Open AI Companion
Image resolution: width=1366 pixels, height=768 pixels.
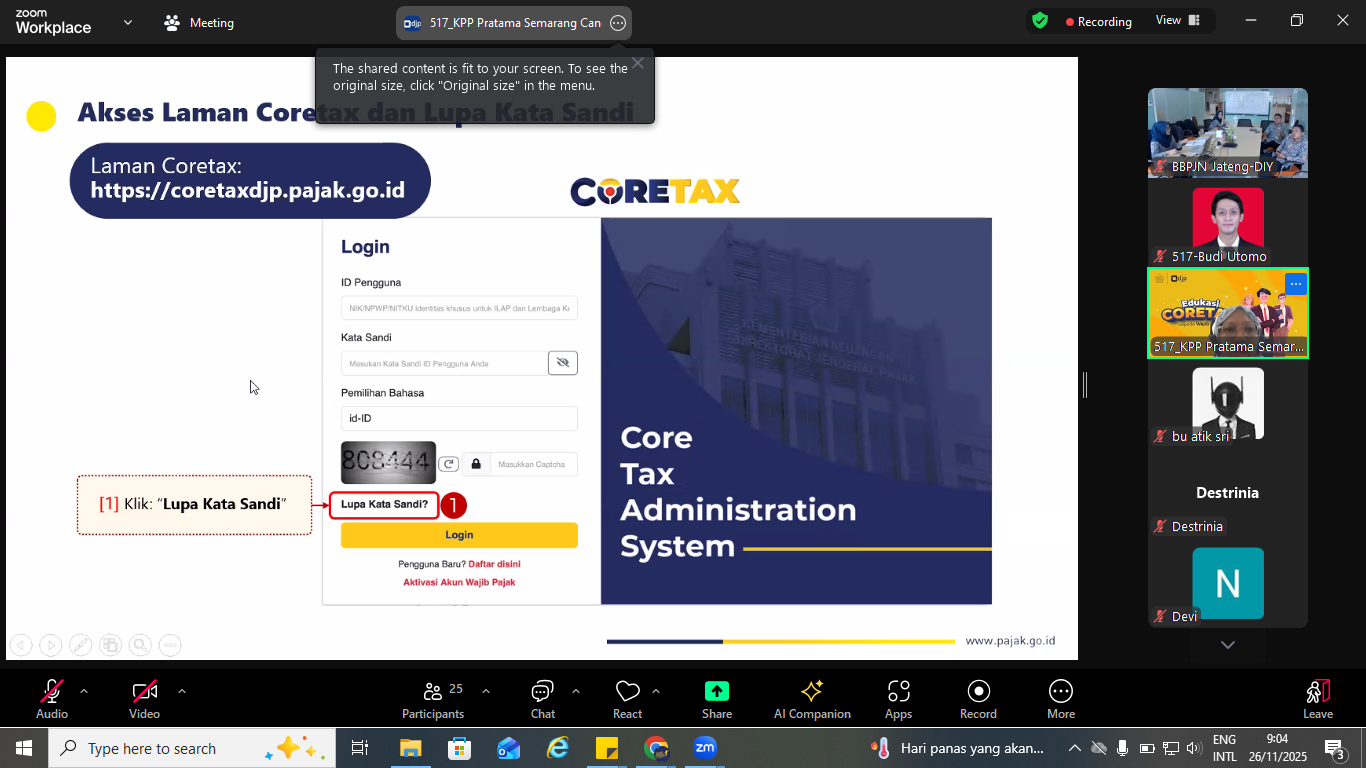pos(812,692)
